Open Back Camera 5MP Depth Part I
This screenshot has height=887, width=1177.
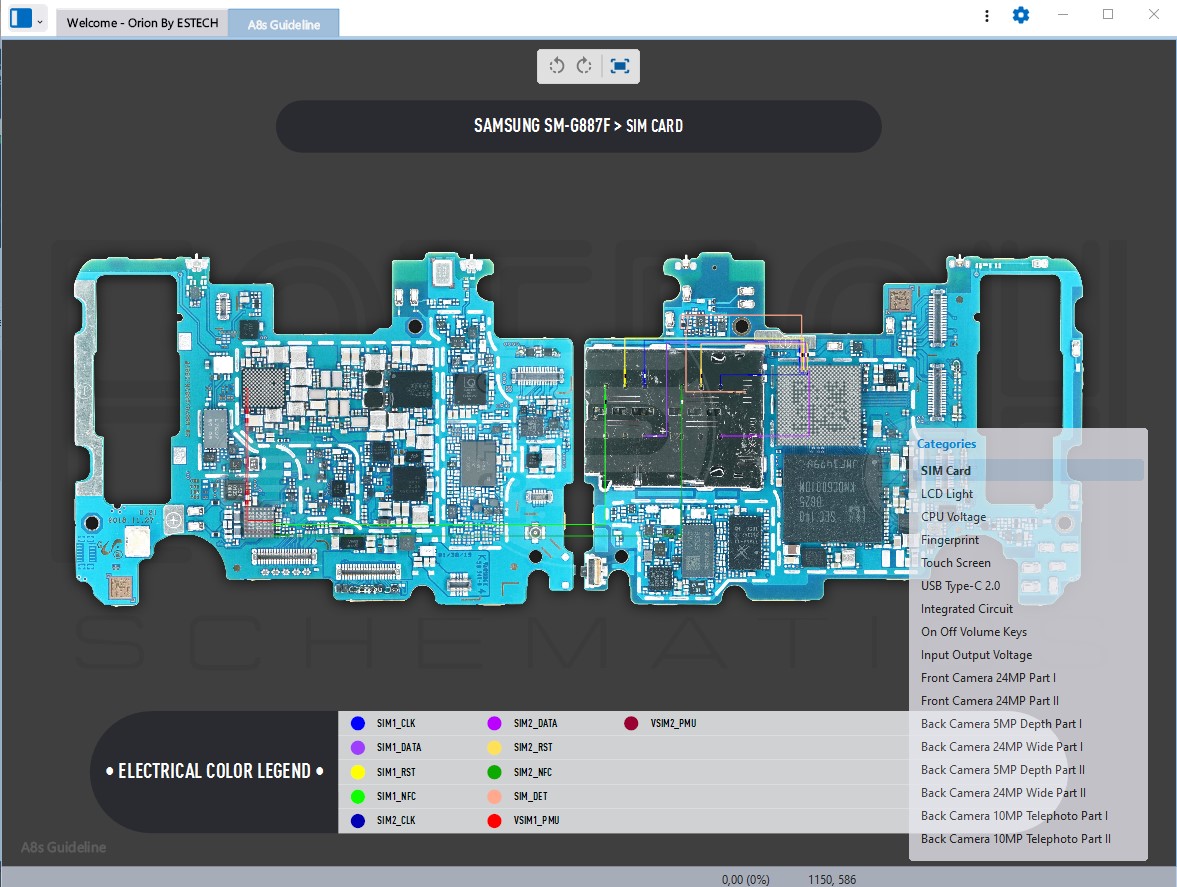point(1001,724)
